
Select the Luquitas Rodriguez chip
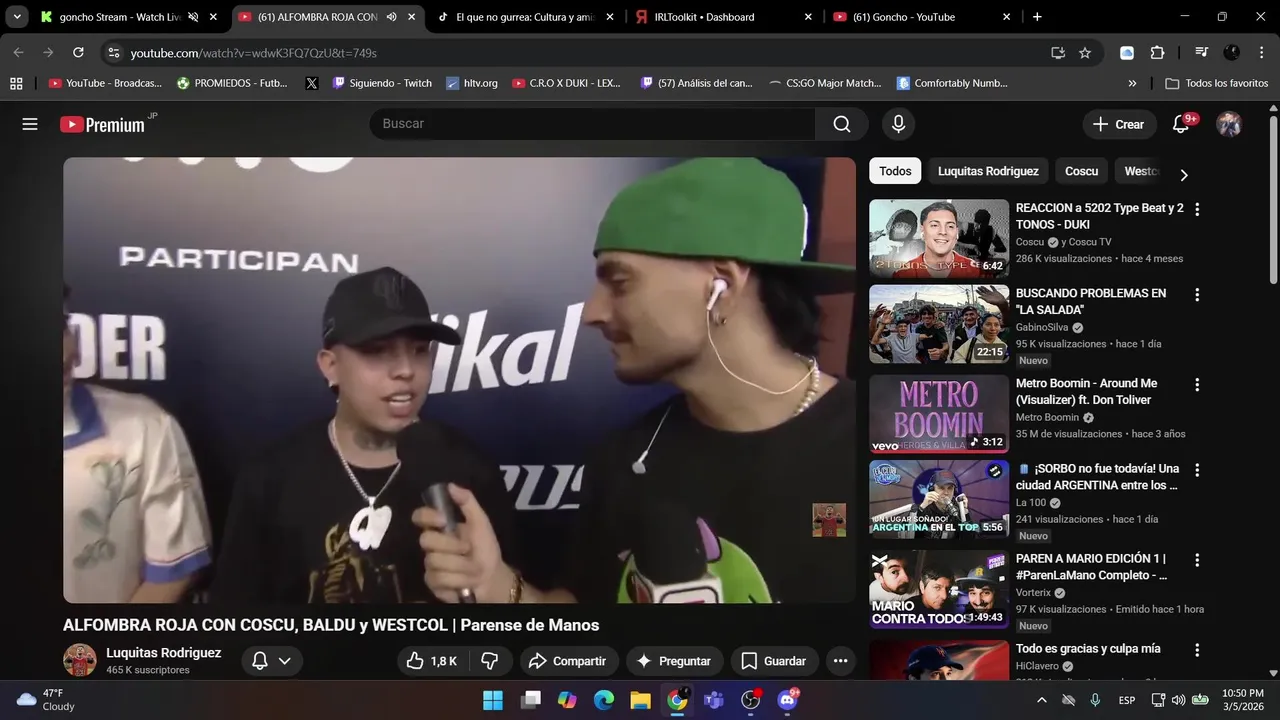(x=988, y=171)
